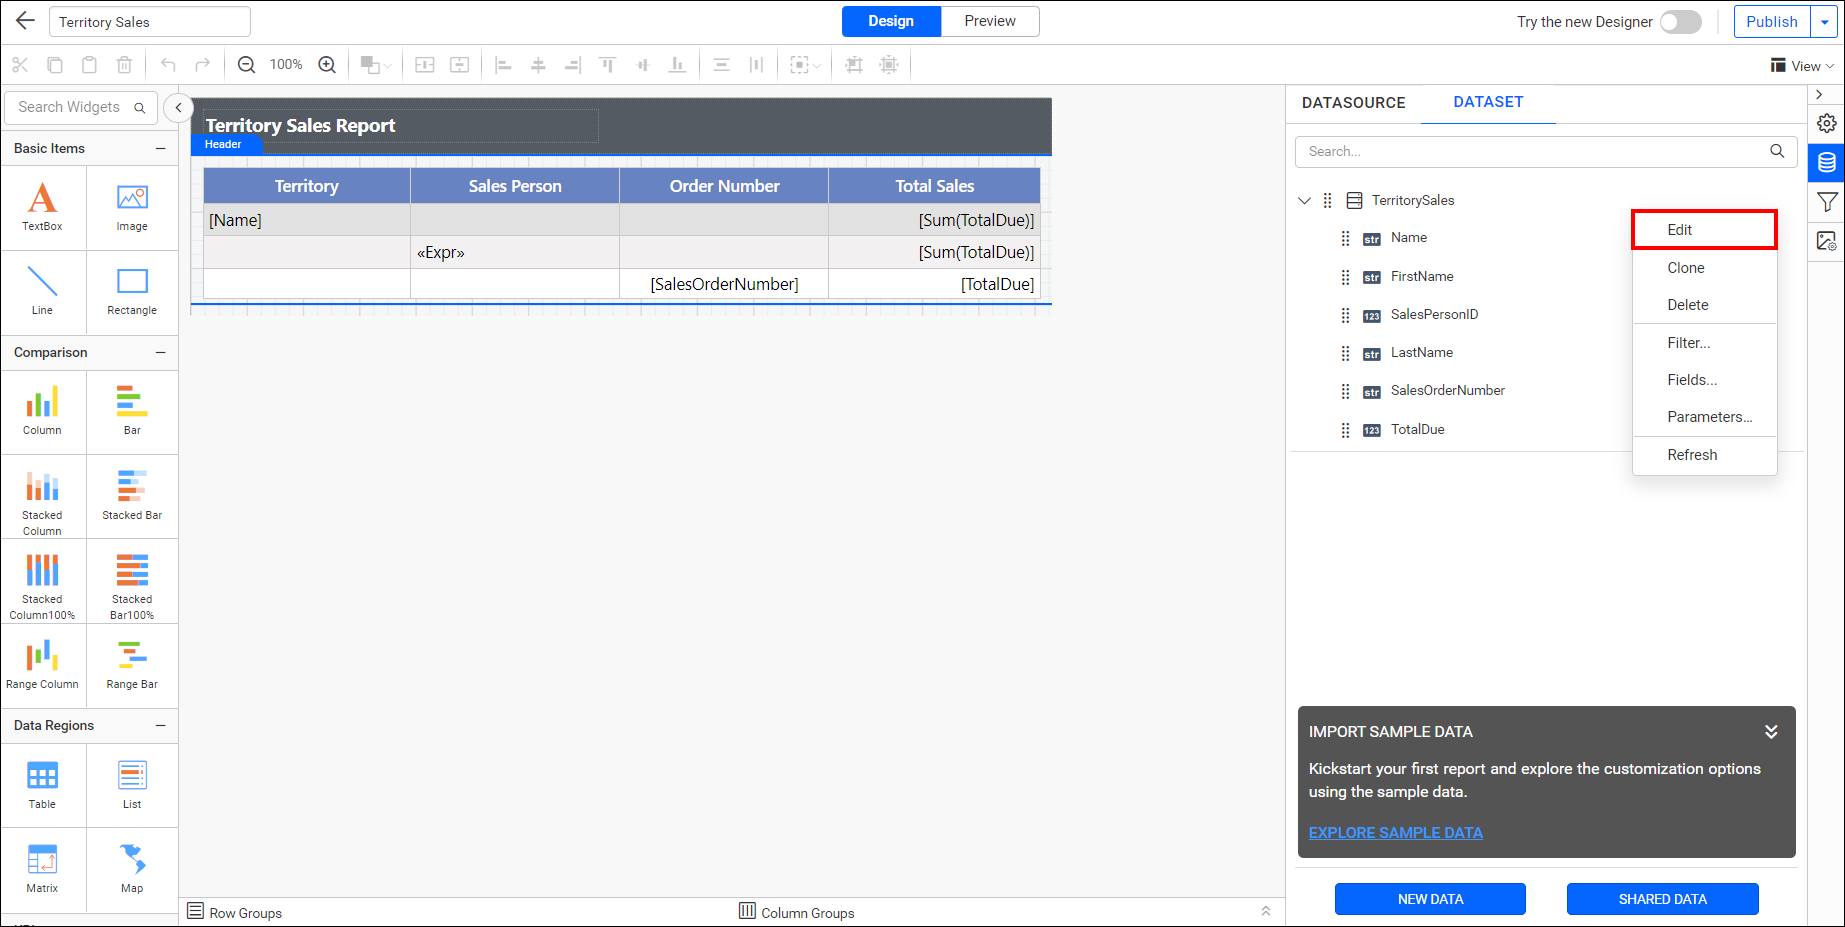
Task: Select the Matrix widget
Action: [42, 868]
